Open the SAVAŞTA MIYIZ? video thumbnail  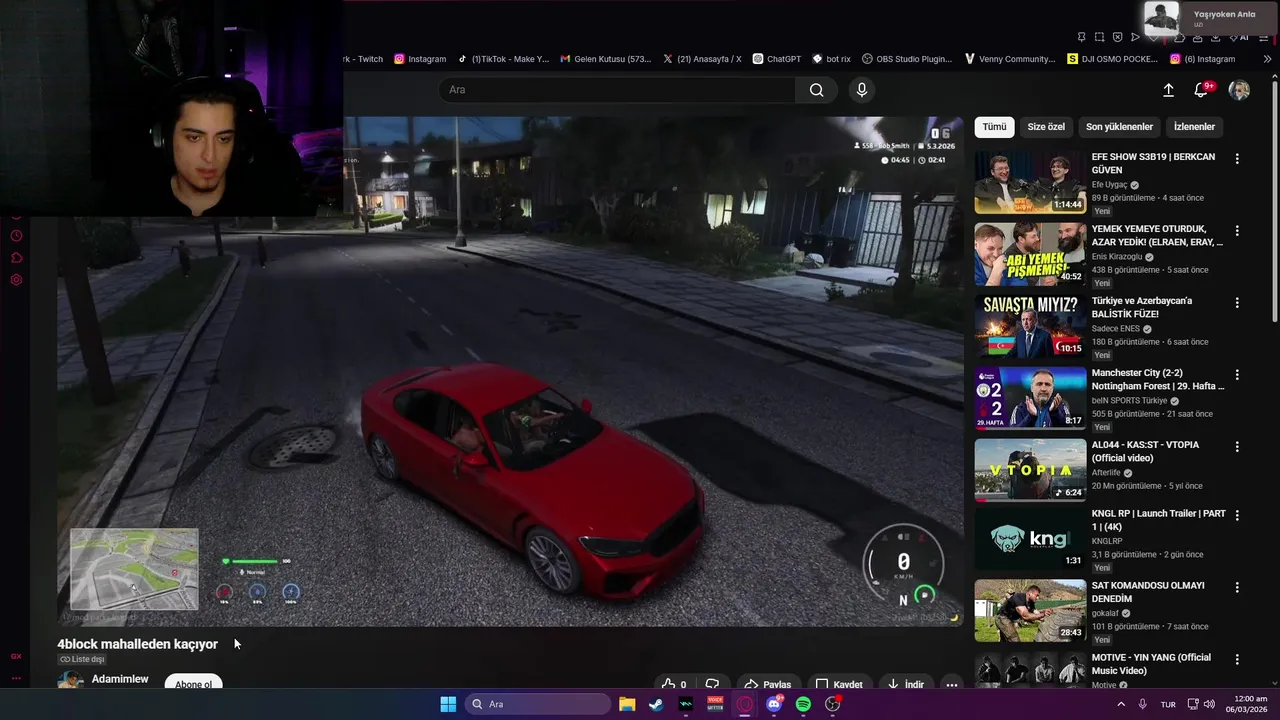click(1030, 326)
